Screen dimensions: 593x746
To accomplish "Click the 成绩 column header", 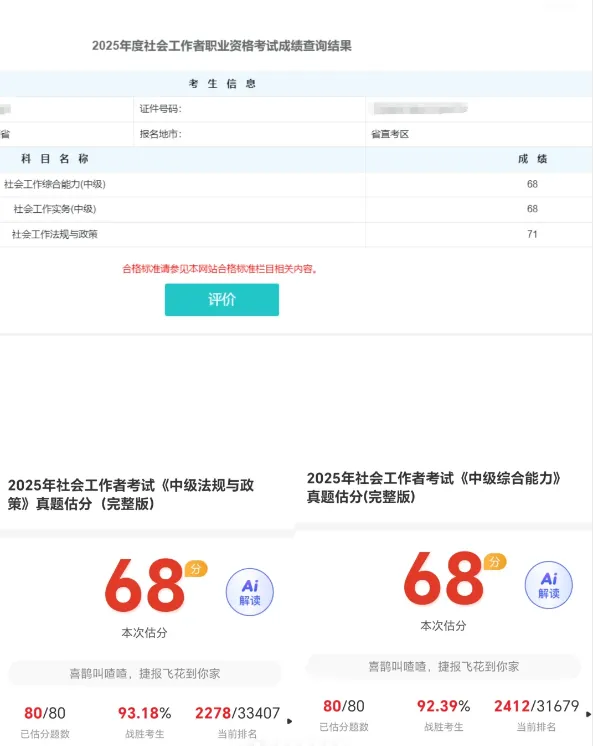I will coord(532,159).
